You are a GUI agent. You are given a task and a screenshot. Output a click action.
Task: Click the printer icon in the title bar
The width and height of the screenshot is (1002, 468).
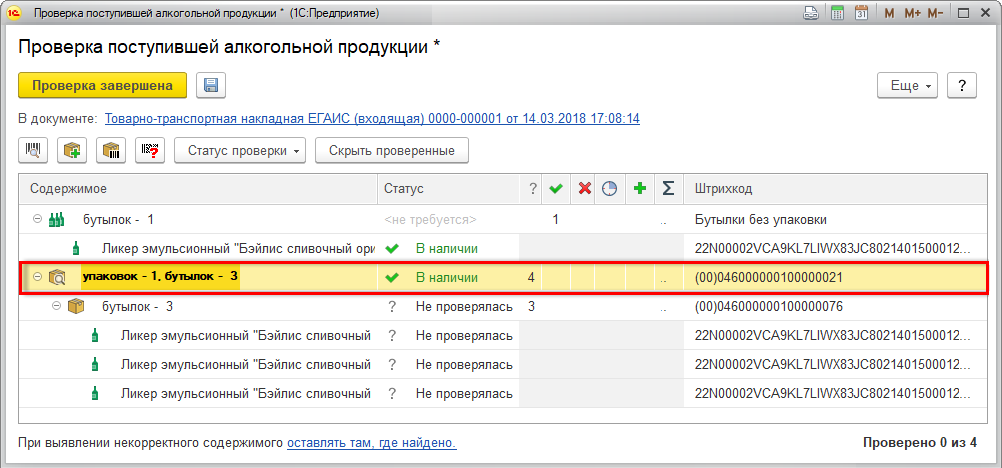coord(813,13)
